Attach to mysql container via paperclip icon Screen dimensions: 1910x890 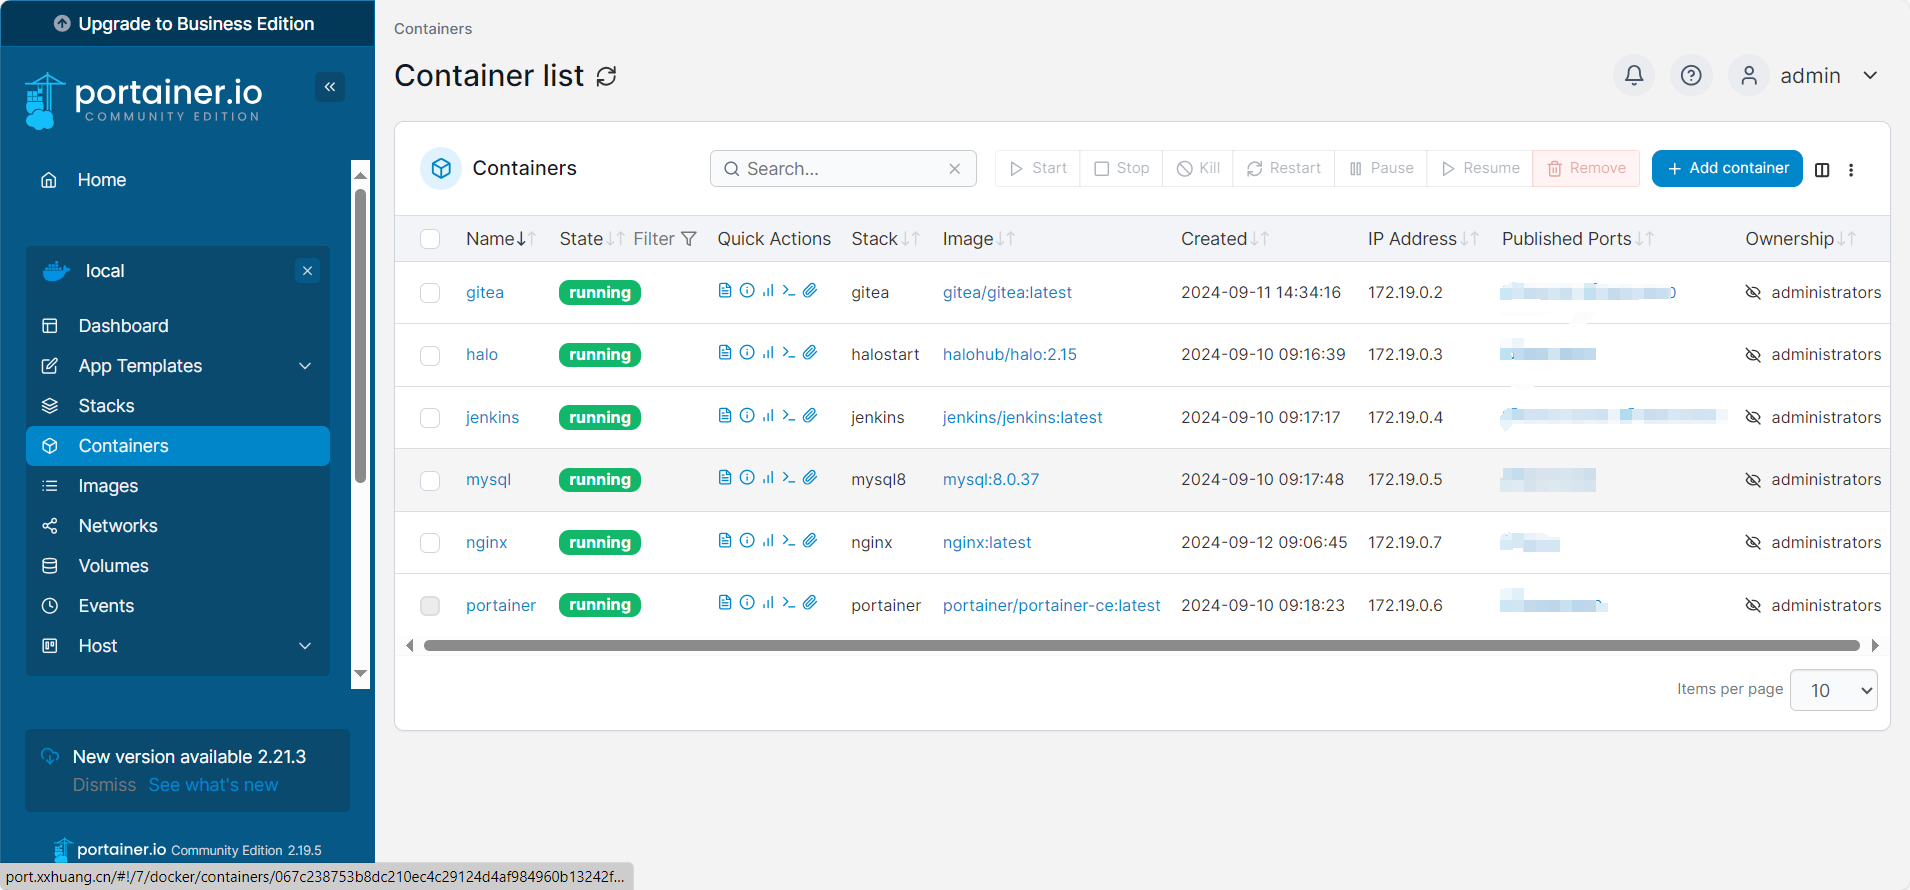(x=810, y=477)
